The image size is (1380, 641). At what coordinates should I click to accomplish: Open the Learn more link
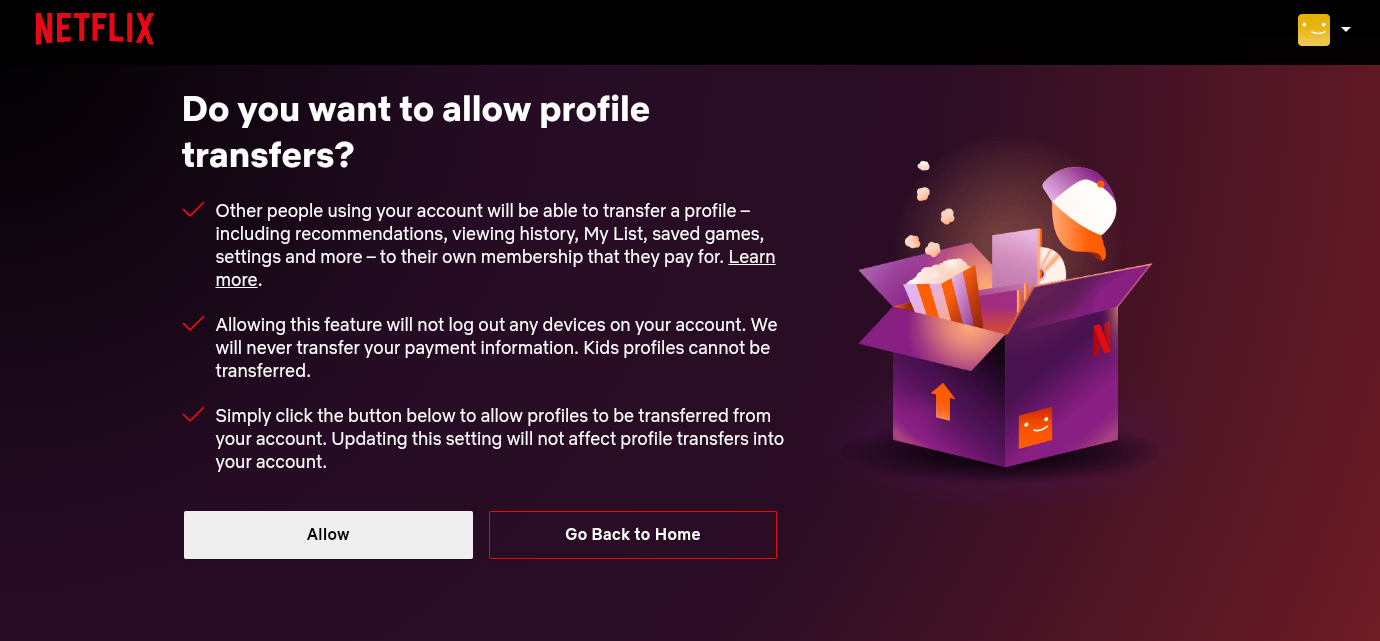(x=751, y=257)
